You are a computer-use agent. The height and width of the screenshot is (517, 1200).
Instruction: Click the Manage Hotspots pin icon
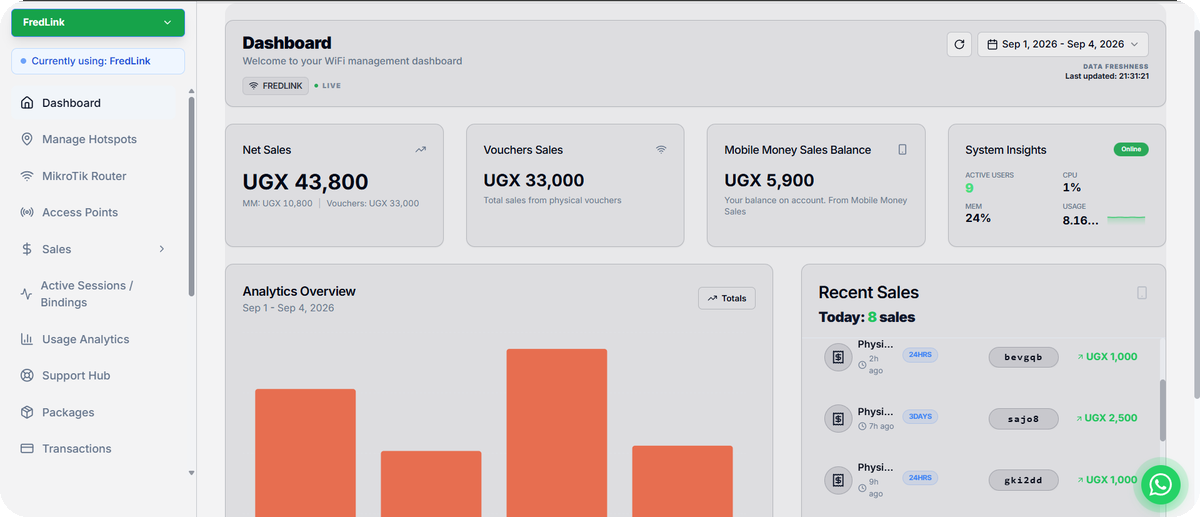coord(27,139)
